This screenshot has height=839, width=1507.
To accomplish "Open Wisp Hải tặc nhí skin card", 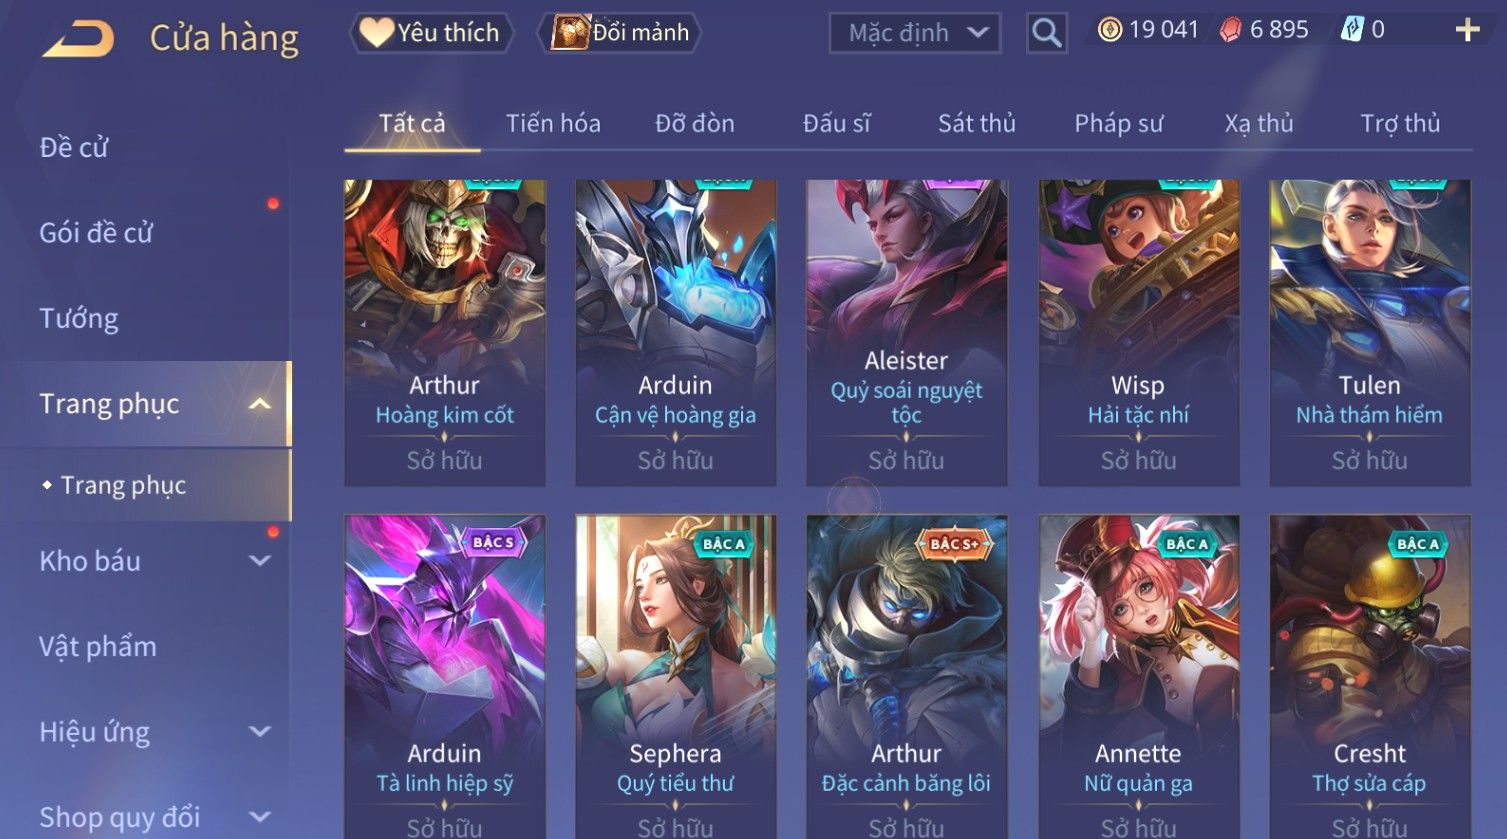I will point(1138,333).
